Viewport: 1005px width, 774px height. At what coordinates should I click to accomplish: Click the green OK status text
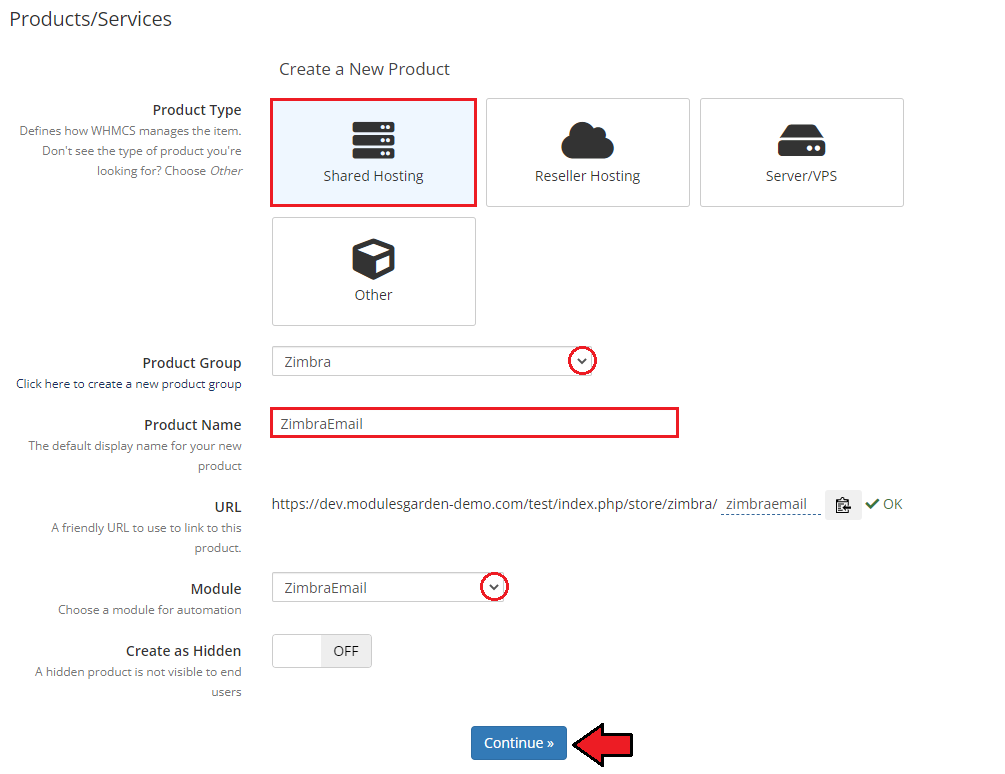892,504
